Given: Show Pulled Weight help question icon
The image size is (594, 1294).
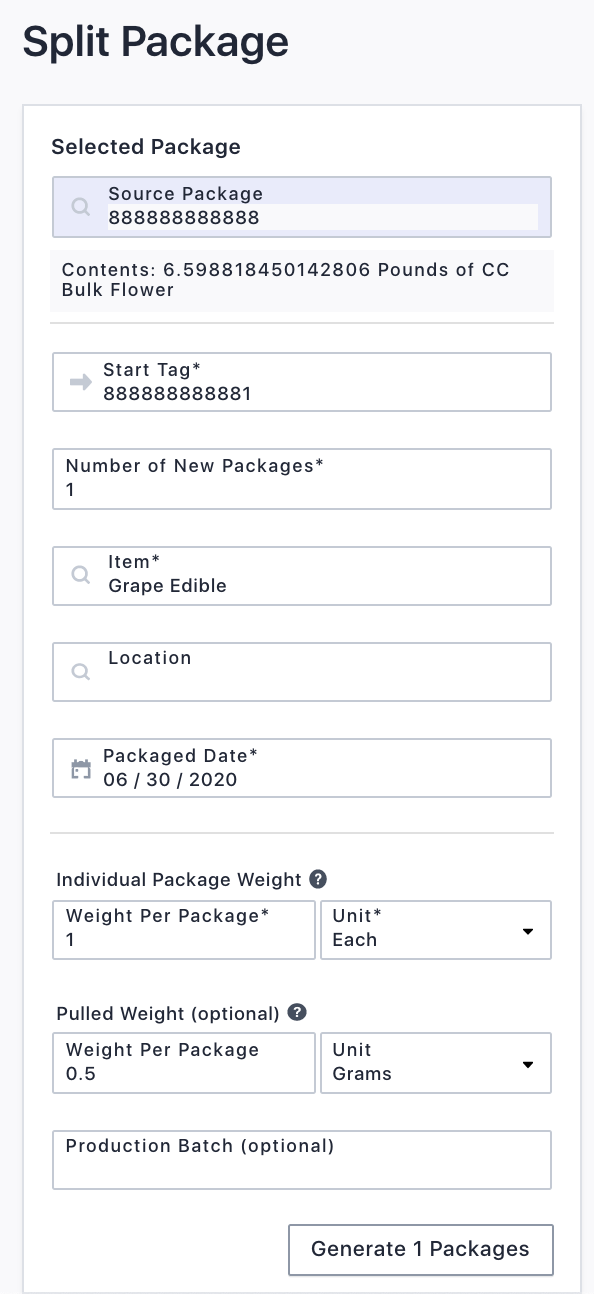Looking at the screenshot, I should tap(296, 1012).
